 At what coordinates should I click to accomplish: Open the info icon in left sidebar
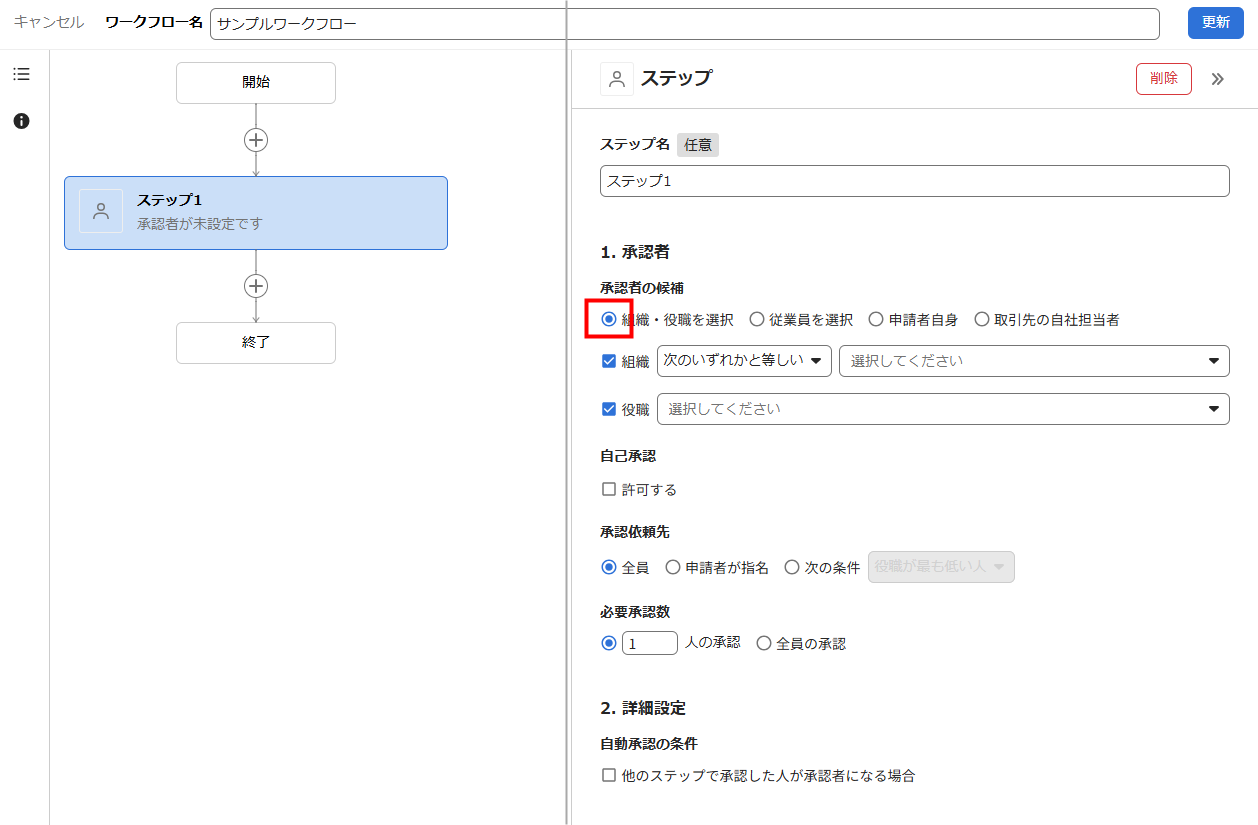(21, 121)
